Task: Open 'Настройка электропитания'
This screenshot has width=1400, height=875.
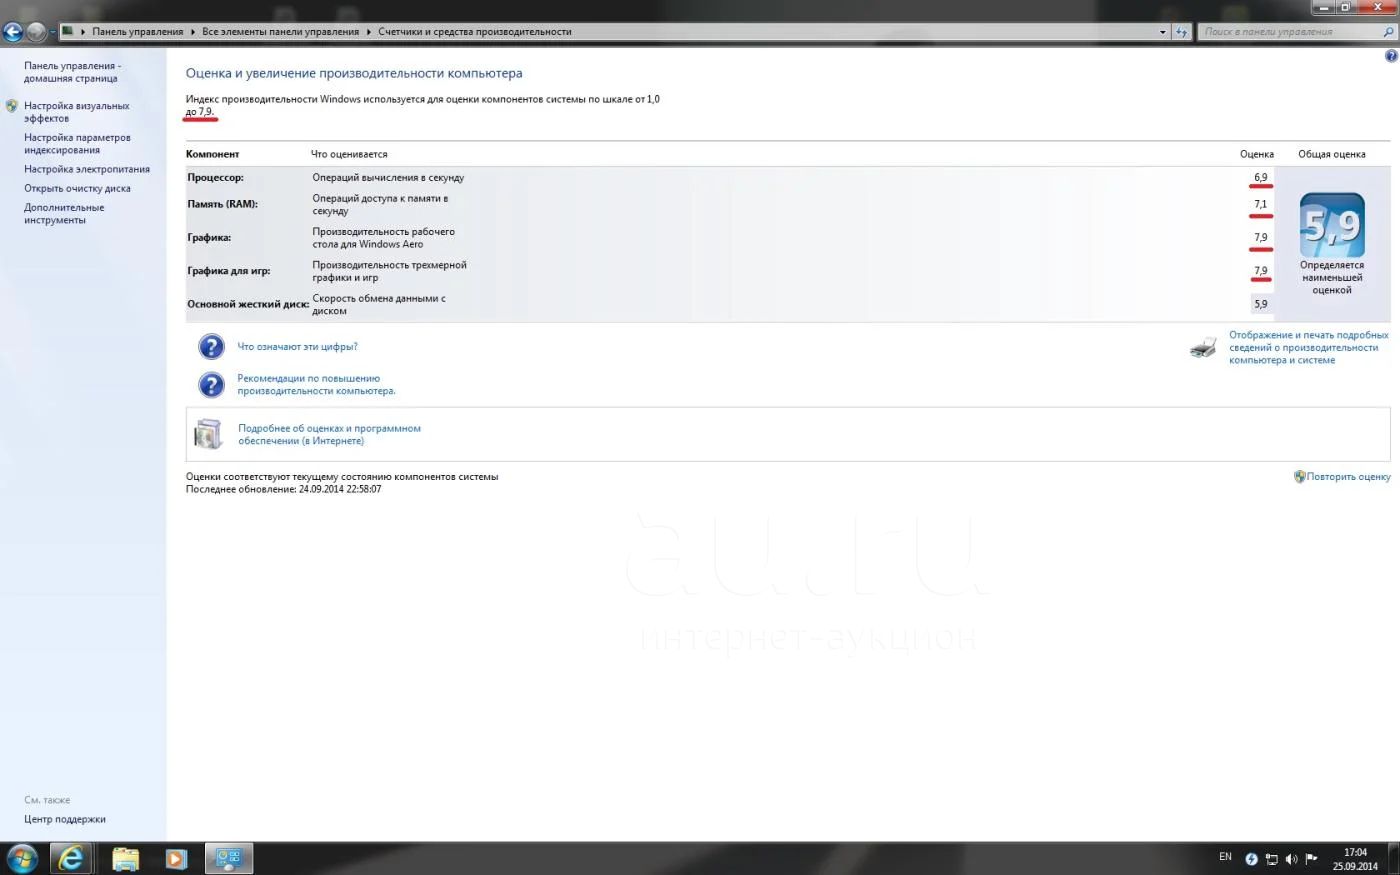Action: [87, 169]
